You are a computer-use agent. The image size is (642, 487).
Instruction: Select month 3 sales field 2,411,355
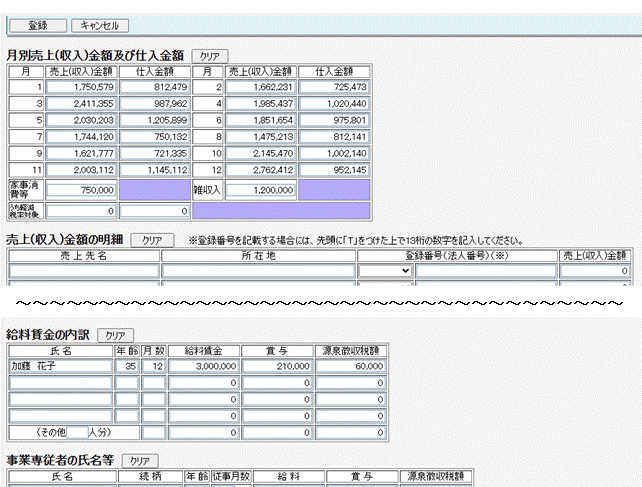81,104
